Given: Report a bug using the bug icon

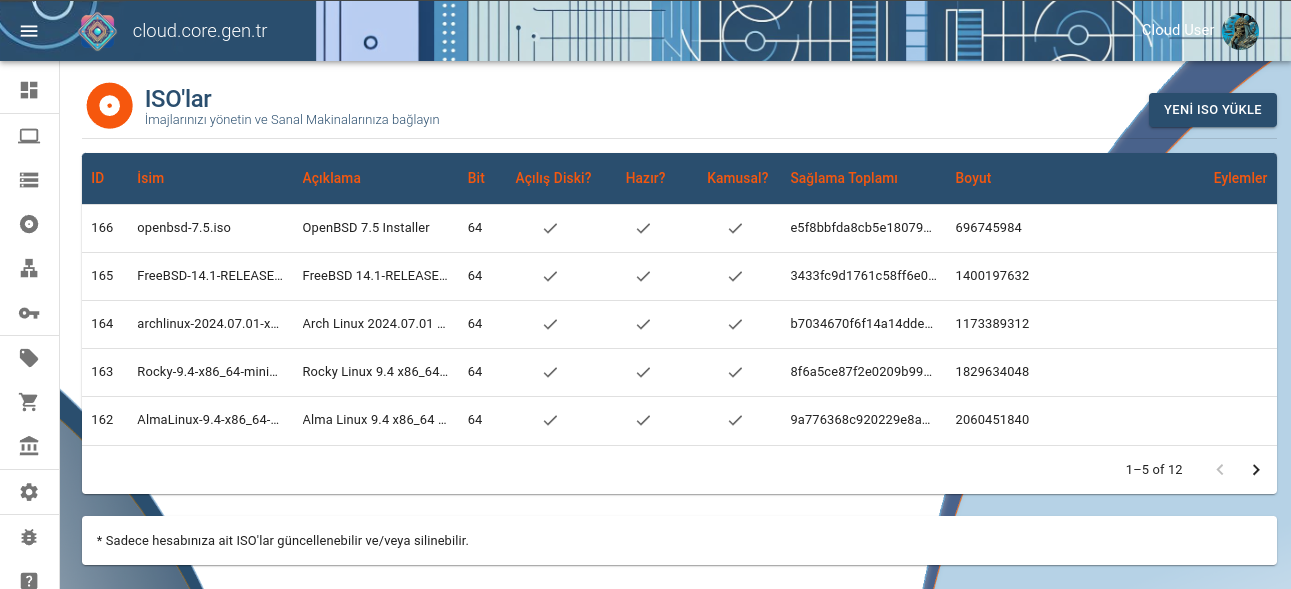Looking at the screenshot, I should click(29, 536).
